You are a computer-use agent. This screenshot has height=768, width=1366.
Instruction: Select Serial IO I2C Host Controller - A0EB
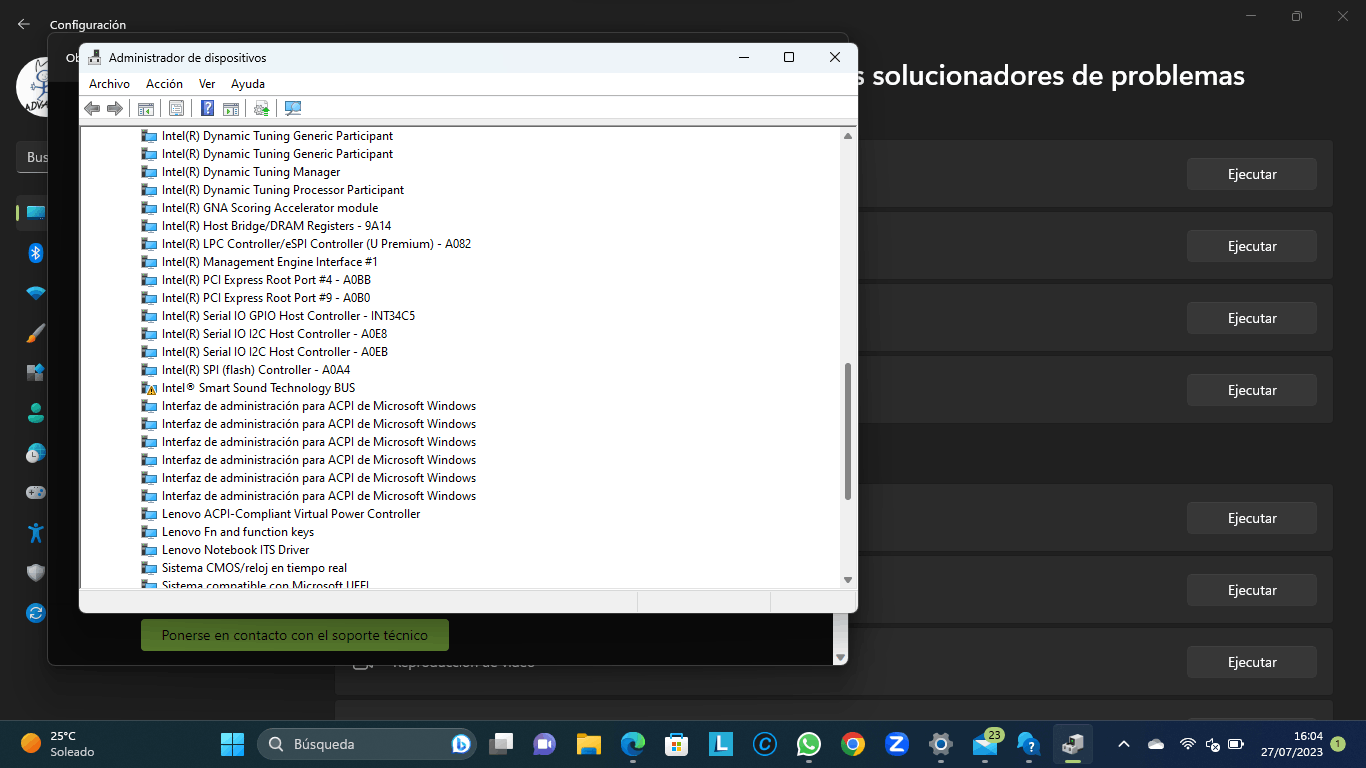pyautogui.click(x=275, y=352)
